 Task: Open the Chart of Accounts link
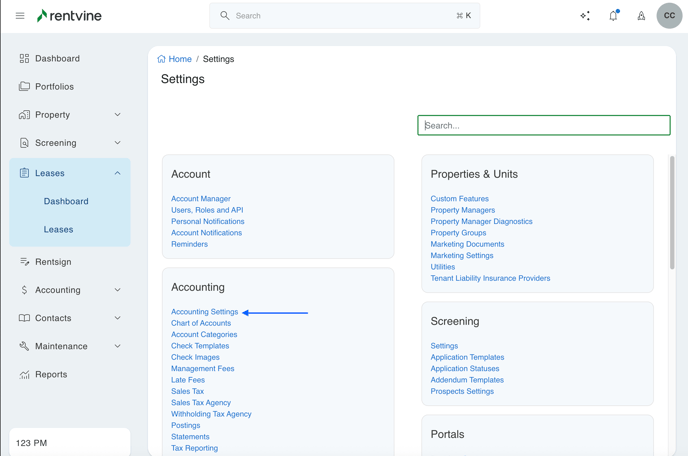tap(201, 323)
